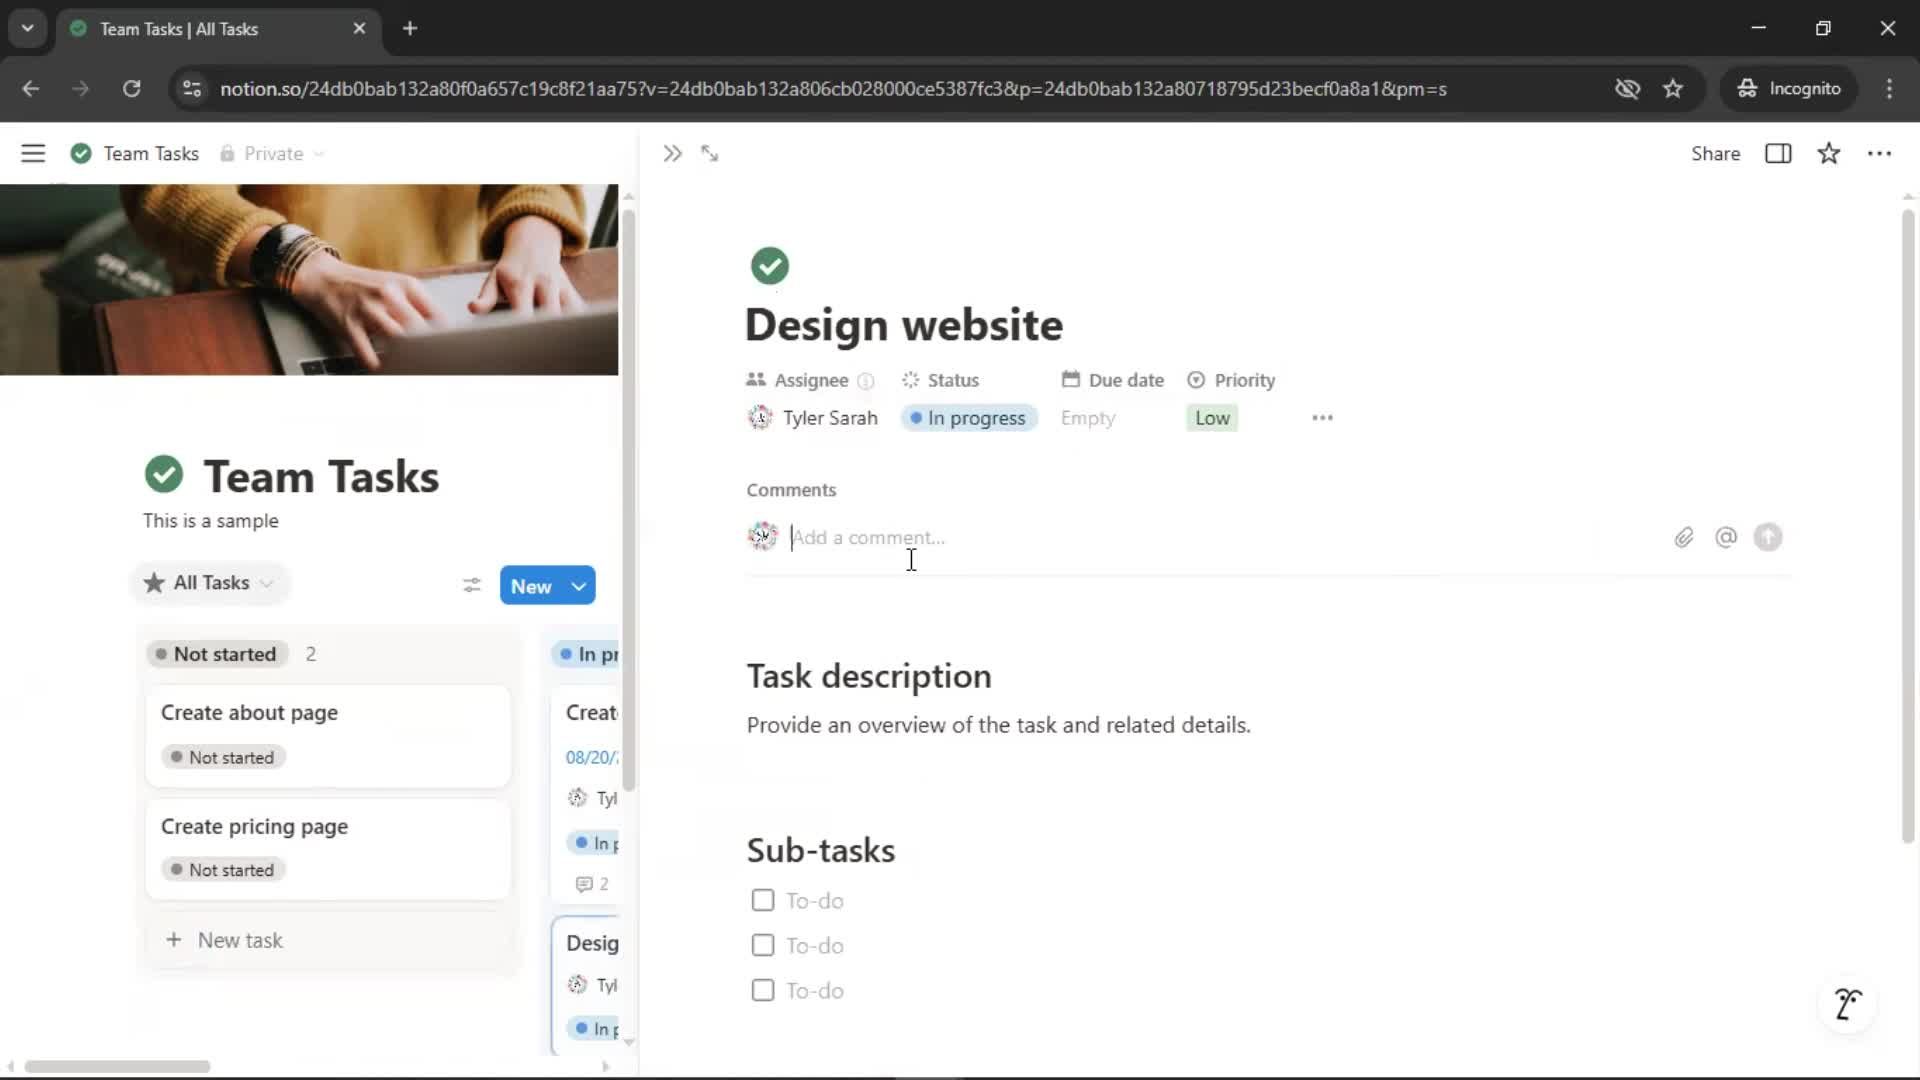Screen dimensions: 1920x1080
Task: Change the Low priority value
Action: [x=1212, y=418]
